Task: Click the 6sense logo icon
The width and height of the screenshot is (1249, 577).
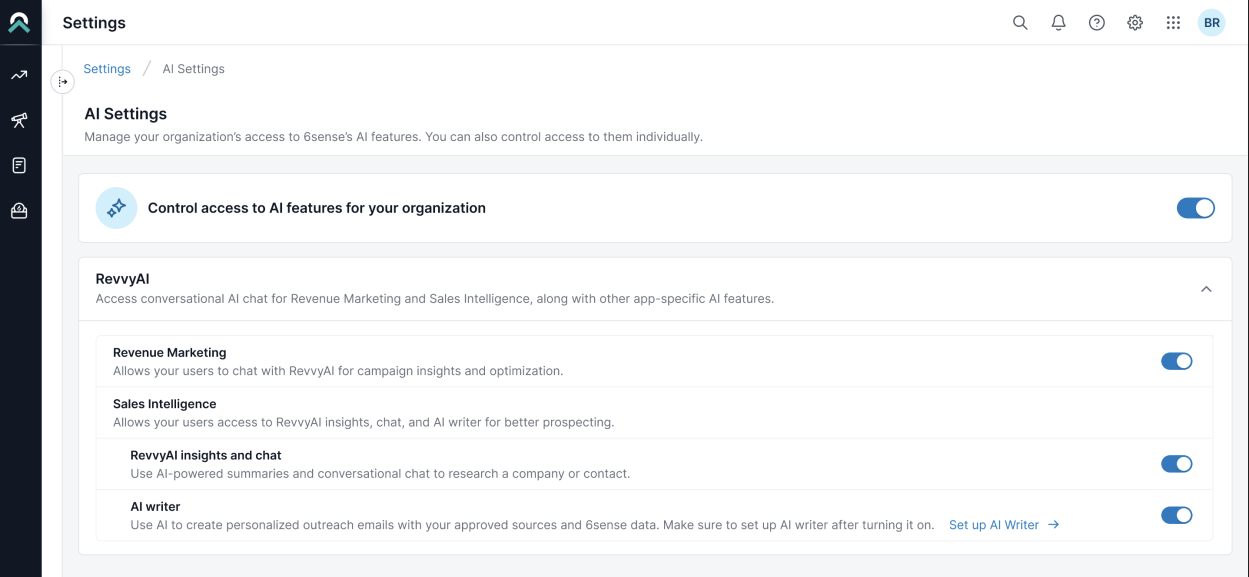Action: coord(19,22)
